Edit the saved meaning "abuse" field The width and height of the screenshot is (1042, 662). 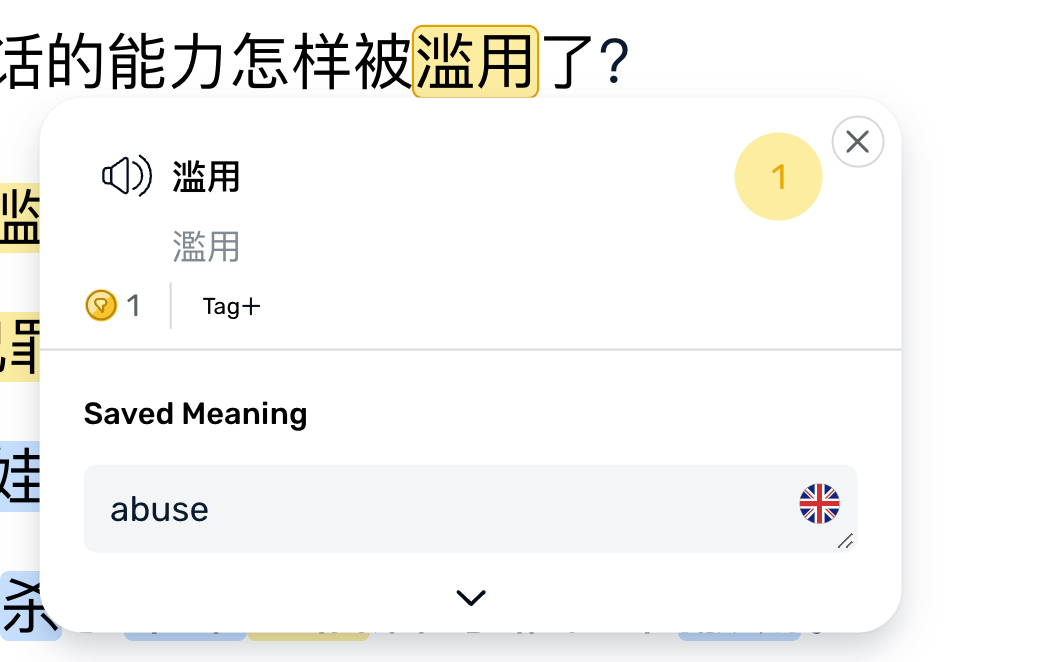pyautogui.click(x=470, y=508)
